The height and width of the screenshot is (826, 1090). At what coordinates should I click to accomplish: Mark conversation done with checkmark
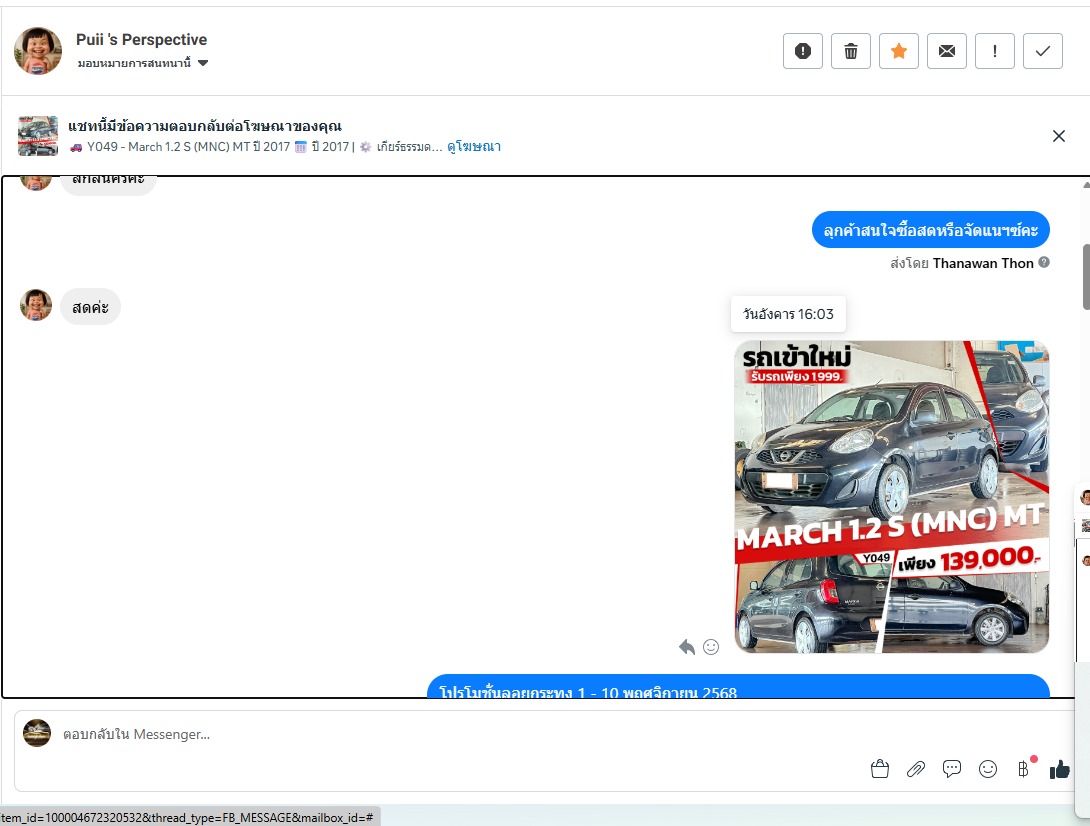(1043, 51)
